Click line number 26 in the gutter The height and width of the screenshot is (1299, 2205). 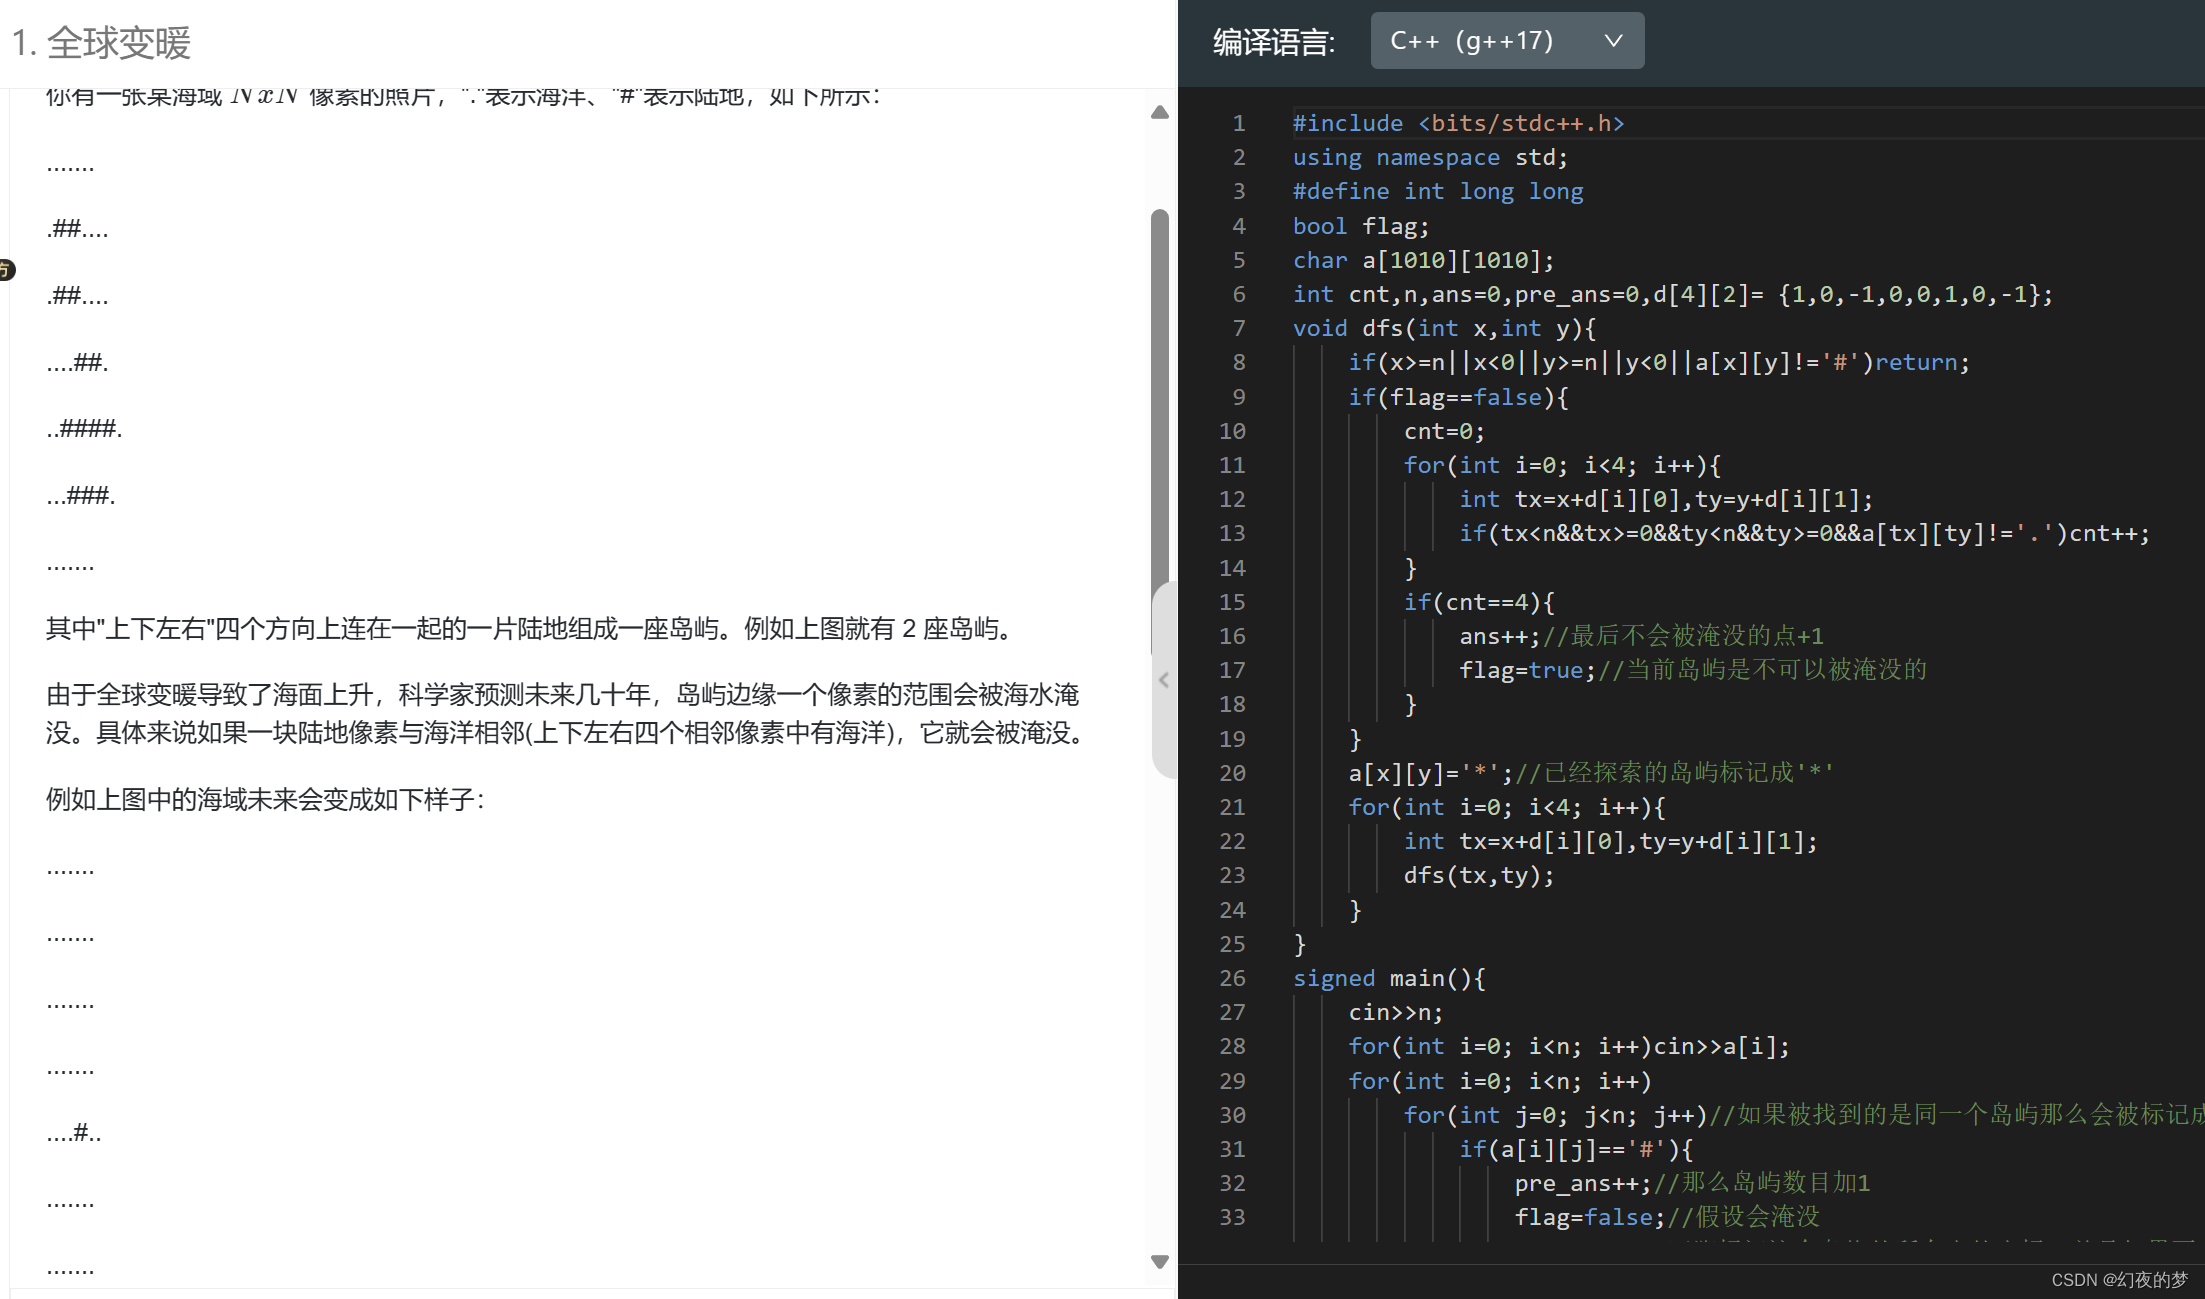pyautogui.click(x=1232, y=978)
